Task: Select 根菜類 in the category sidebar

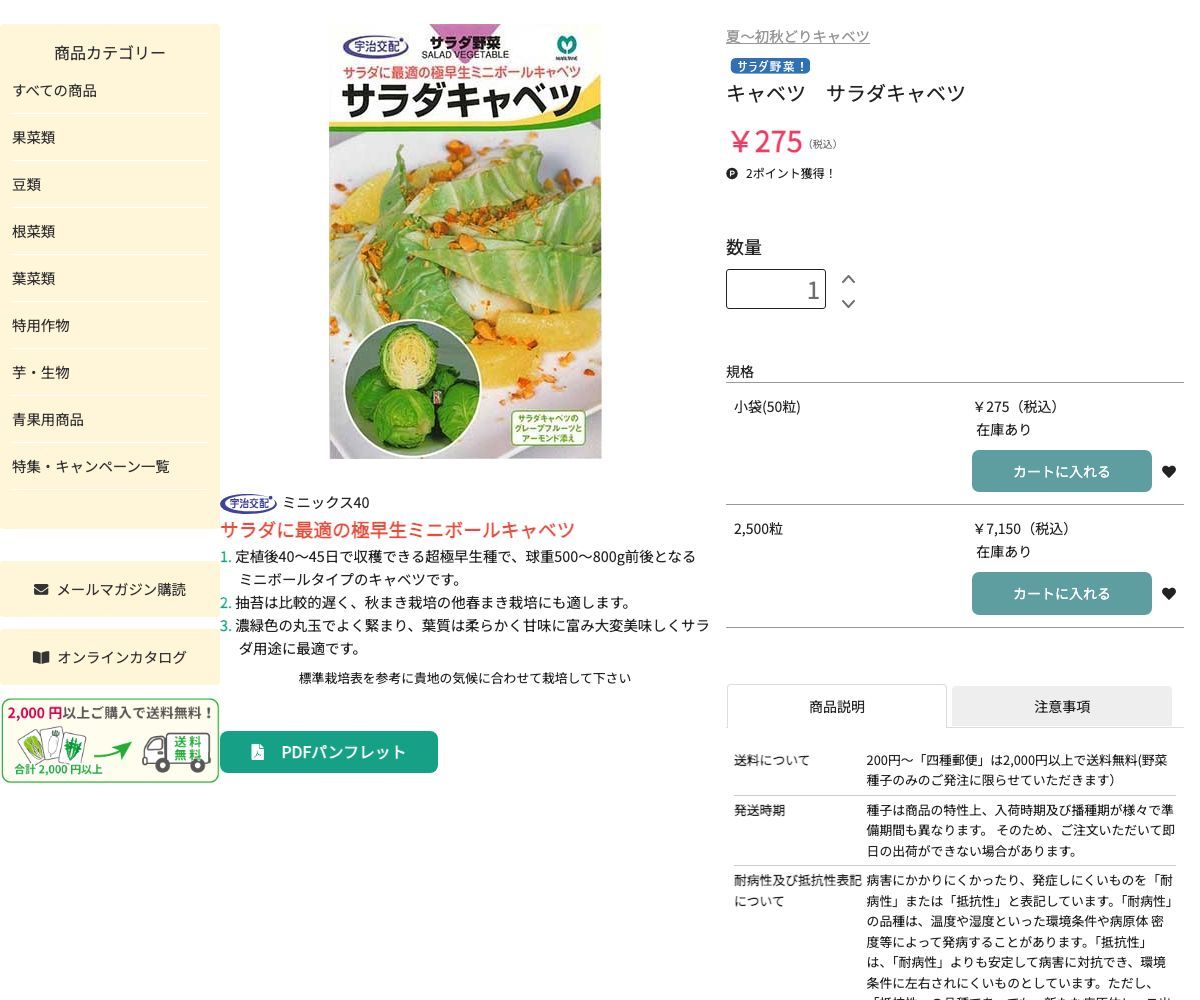Action: 33,231
